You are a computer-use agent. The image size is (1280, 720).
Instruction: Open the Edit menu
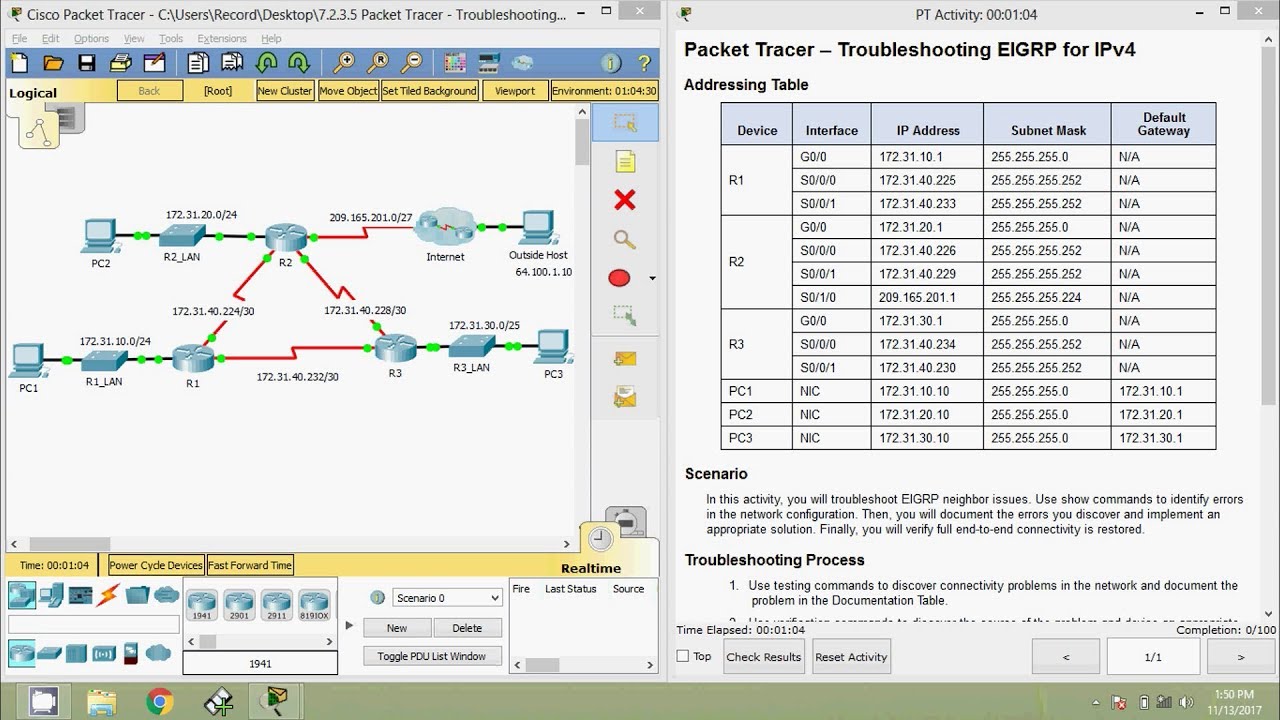[x=50, y=39]
